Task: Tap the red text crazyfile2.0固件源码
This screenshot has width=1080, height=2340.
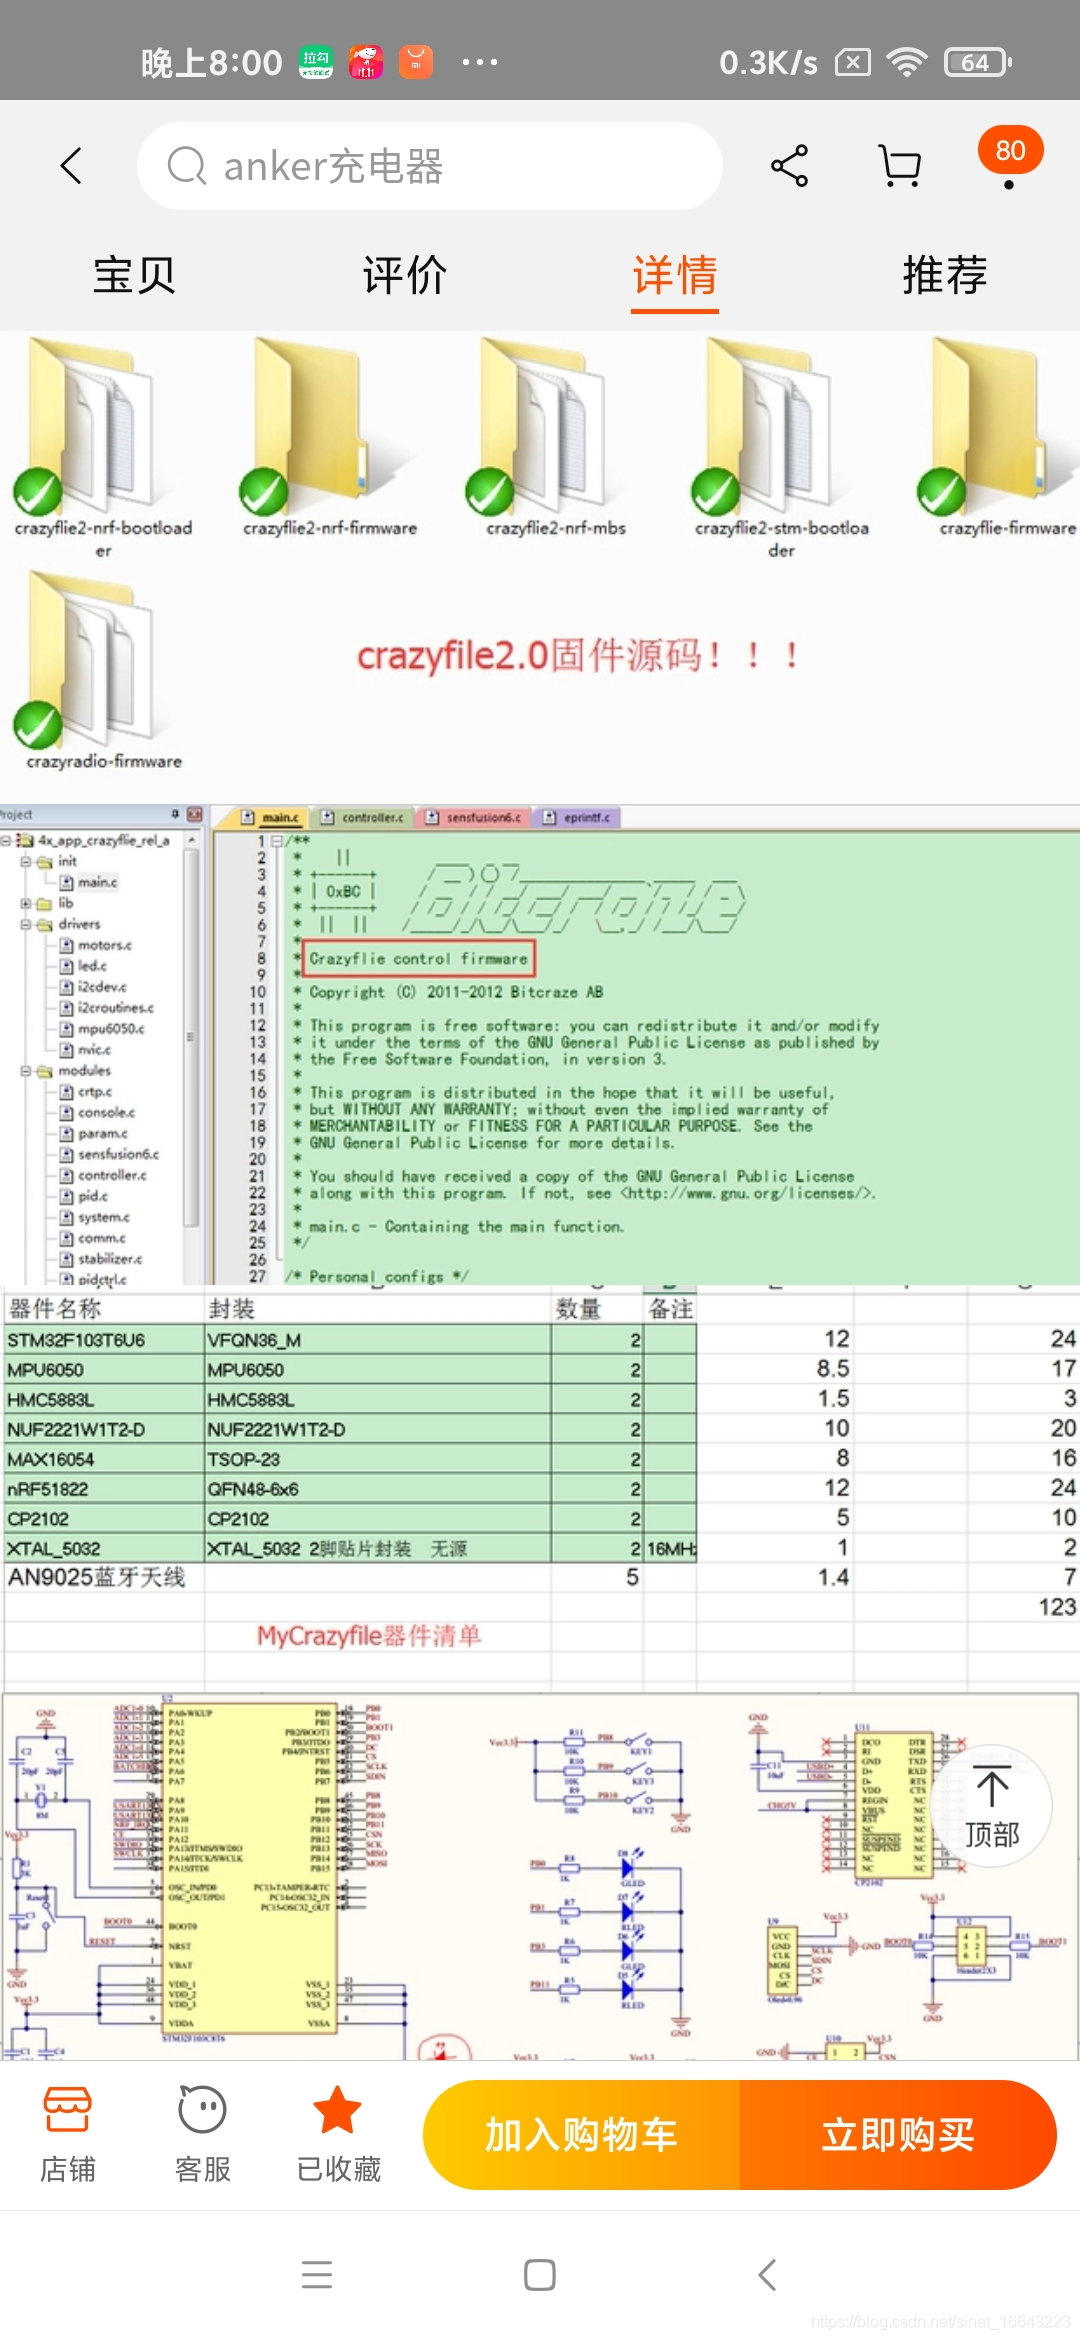Action: (x=577, y=656)
